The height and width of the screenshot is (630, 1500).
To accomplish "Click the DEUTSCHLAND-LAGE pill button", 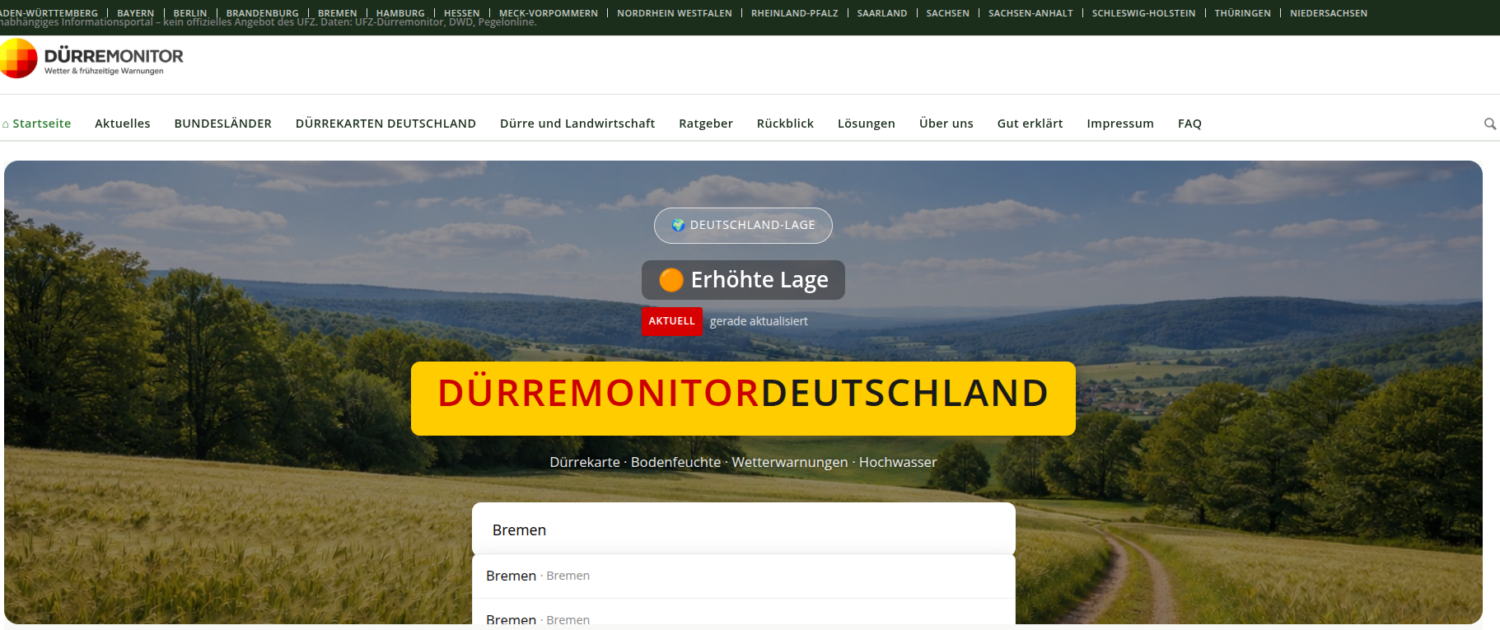I will point(743,225).
